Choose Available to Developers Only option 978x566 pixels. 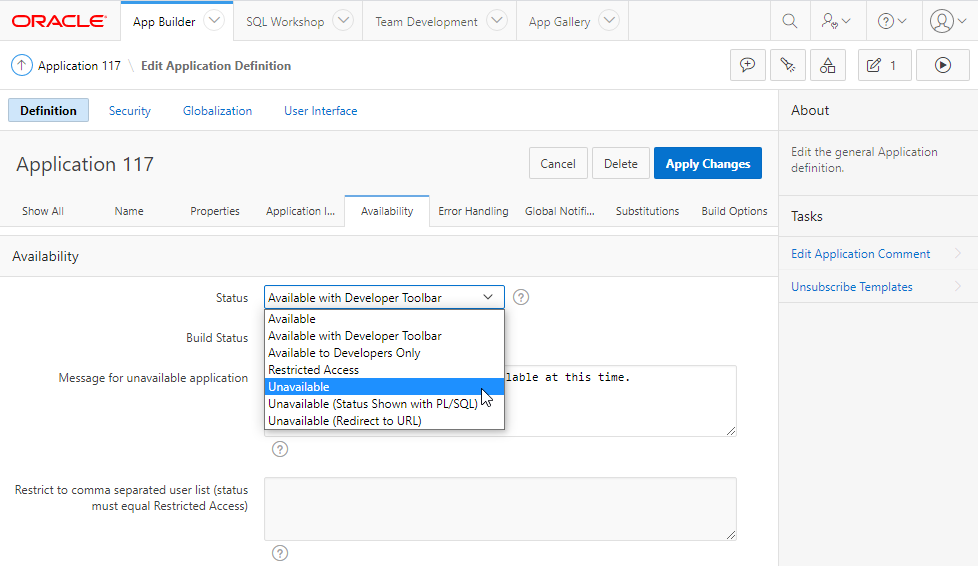pyautogui.click(x=384, y=353)
